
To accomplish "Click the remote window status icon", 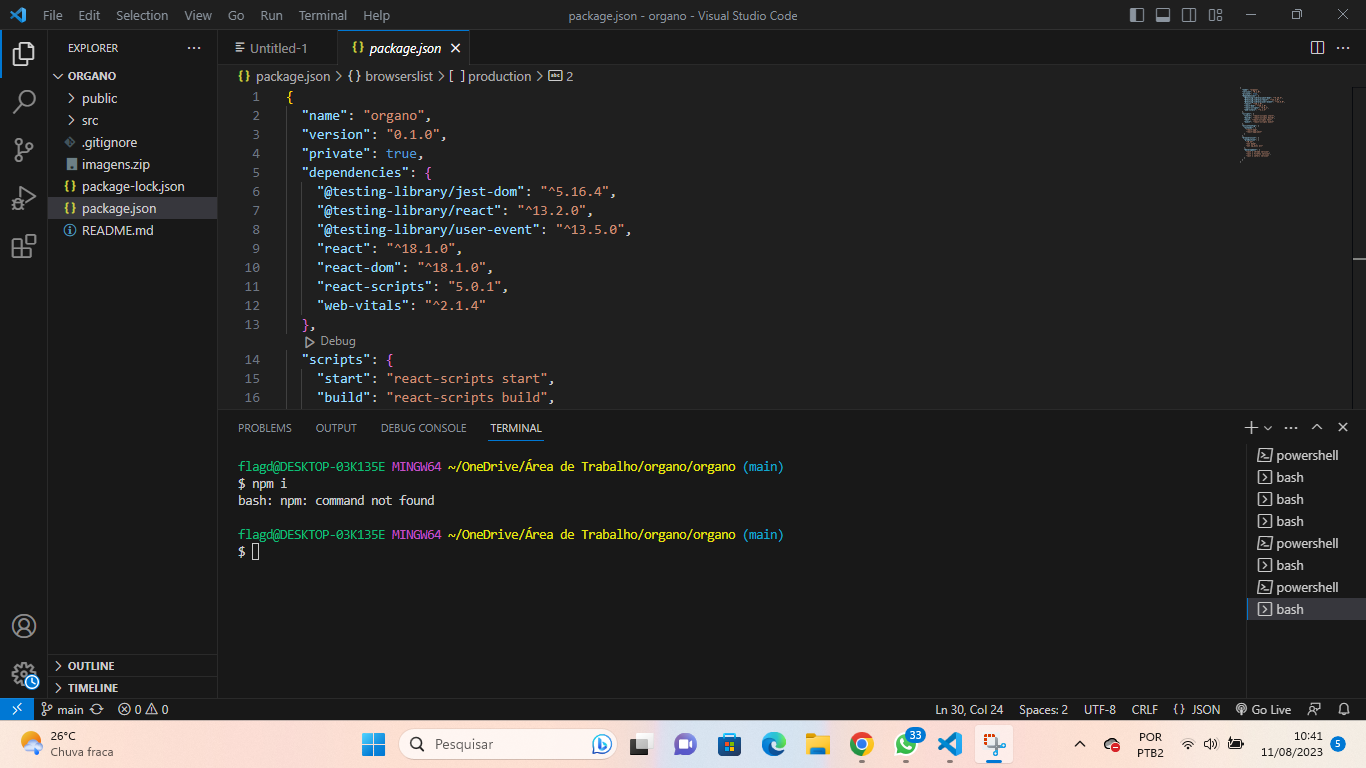I will (16, 709).
